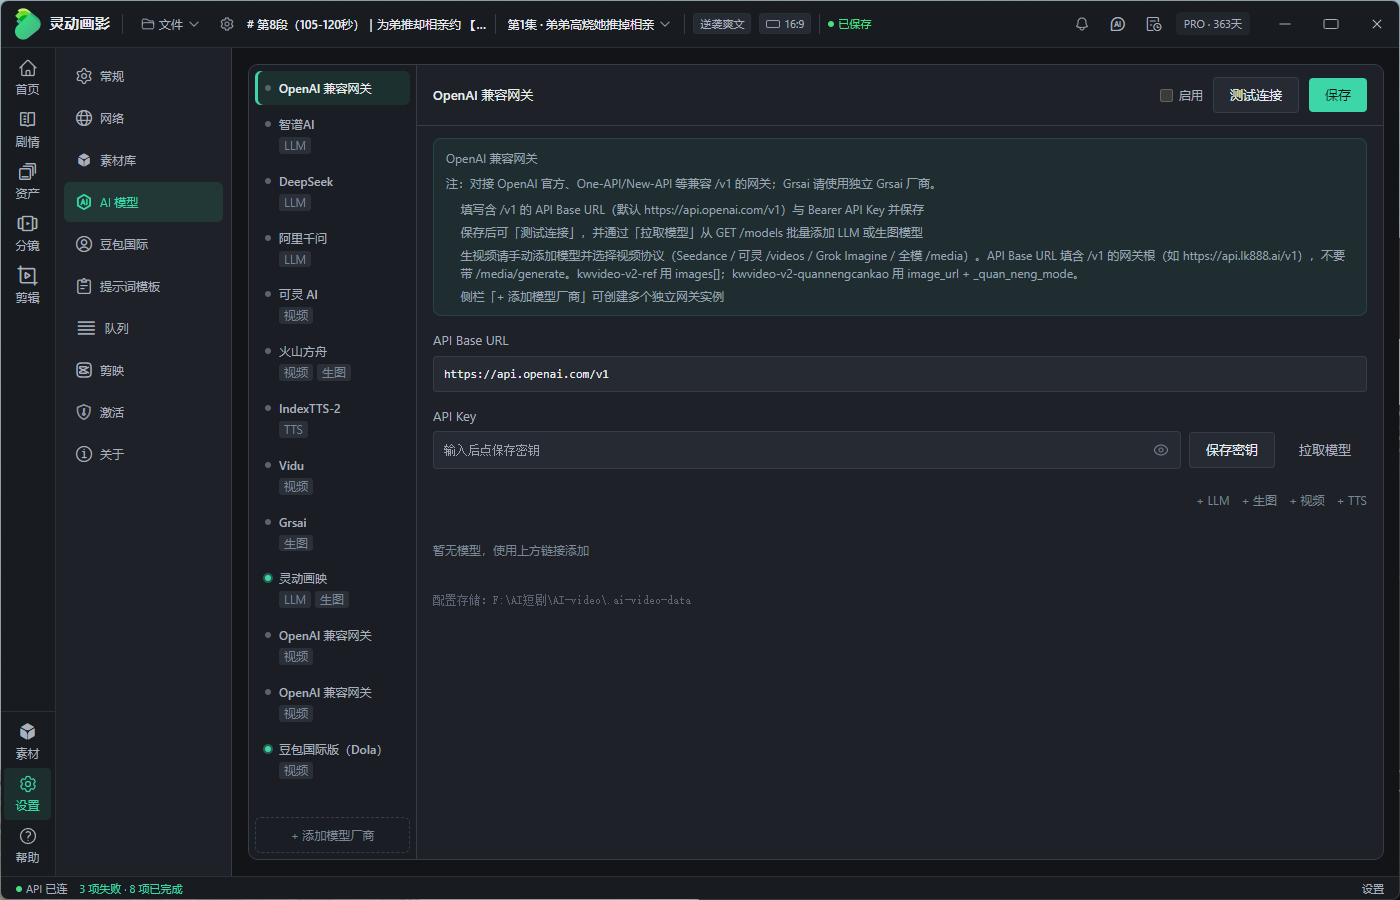Screen dimensions: 1400x900
Task: Click the 3 项失败 · 8 项已完成 status
Action: pyautogui.click(x=131, y=889)
